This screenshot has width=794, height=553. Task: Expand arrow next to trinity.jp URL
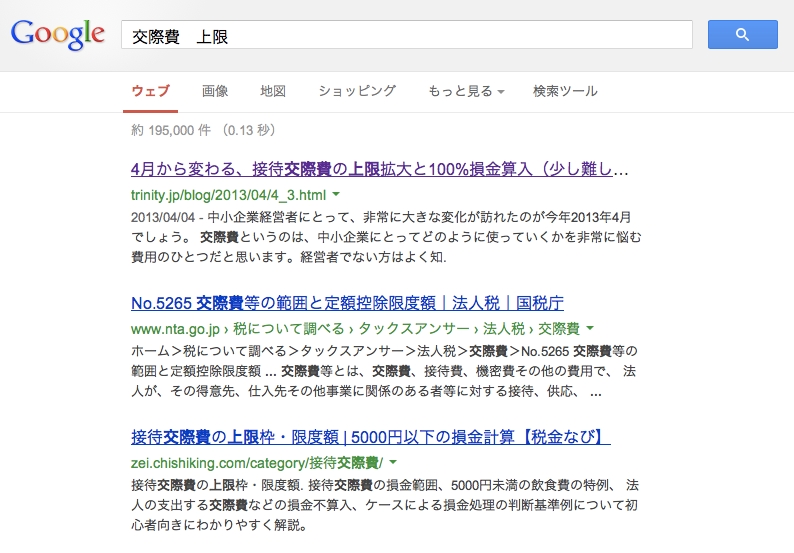coord(336,194)
